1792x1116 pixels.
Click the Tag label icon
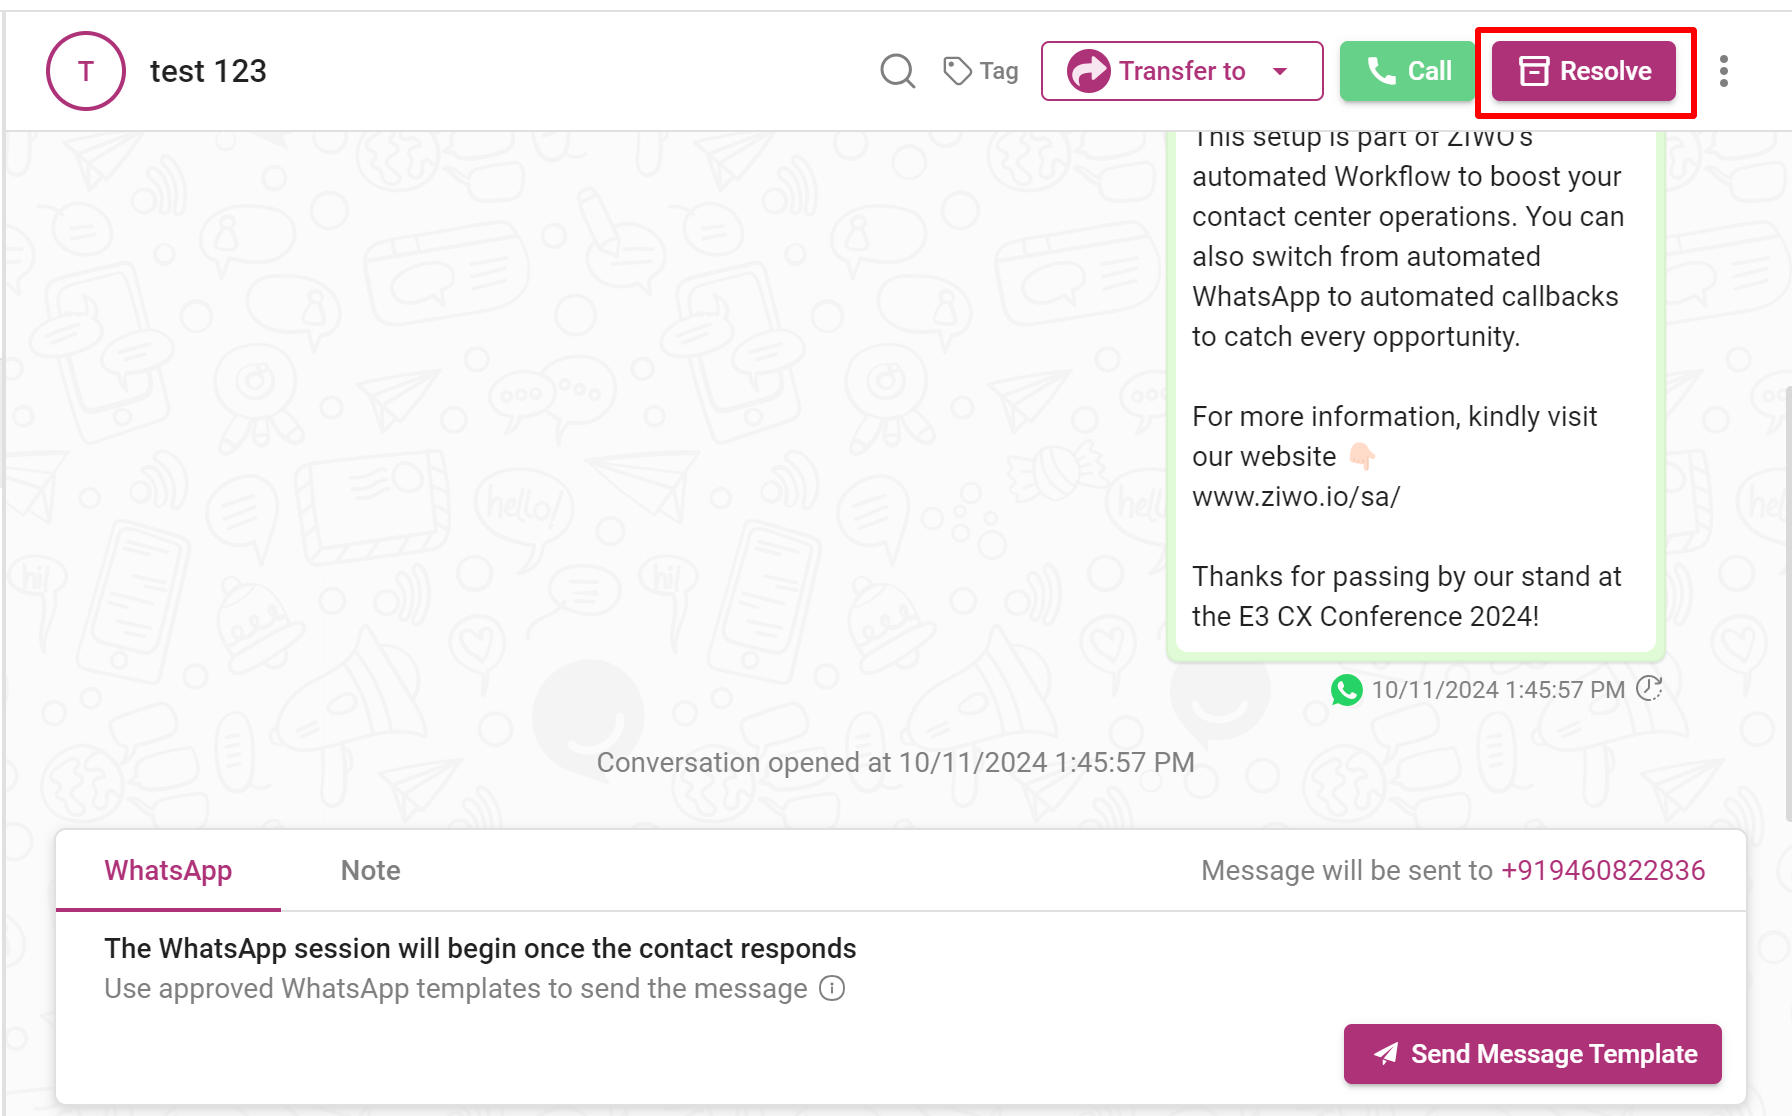click(x=957, y=71)
